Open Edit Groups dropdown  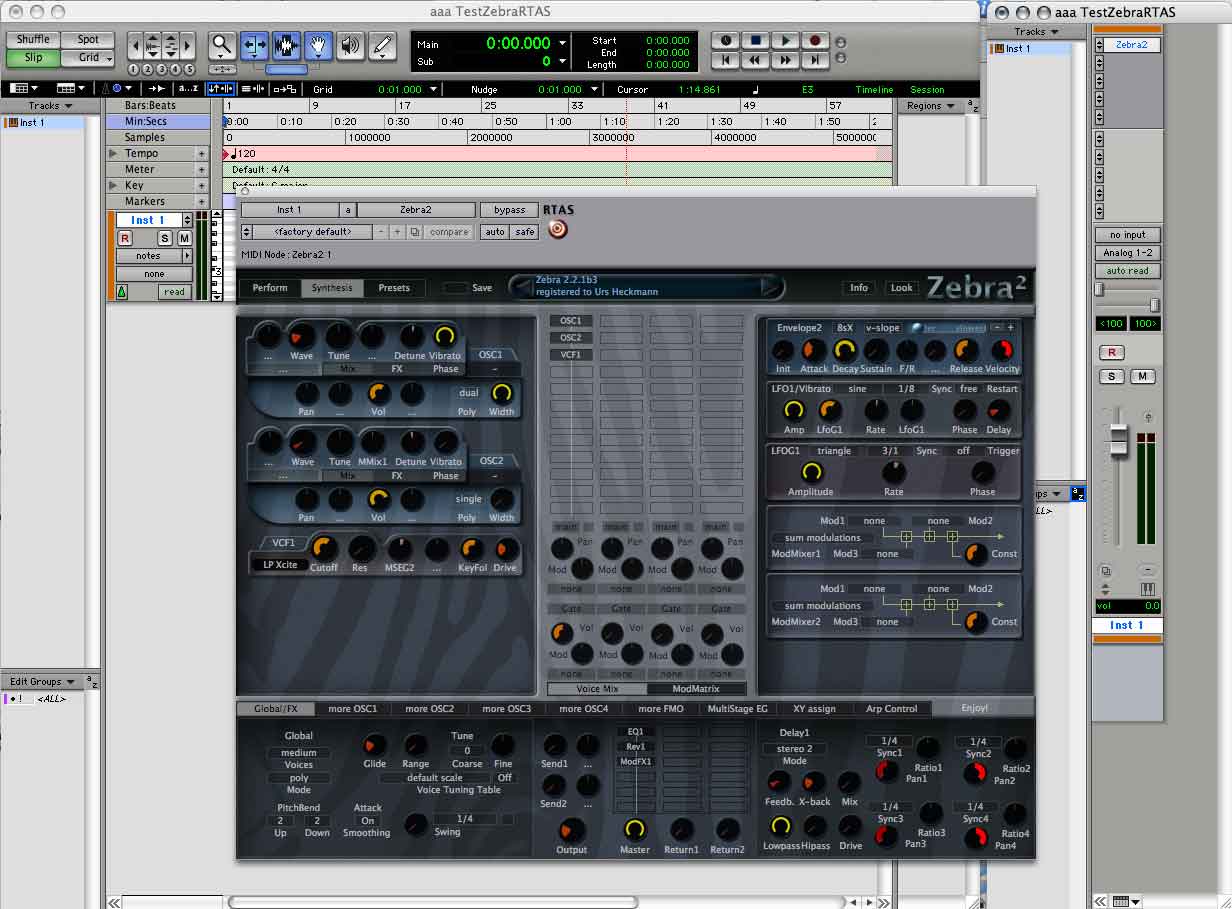[x=42, y=682]
